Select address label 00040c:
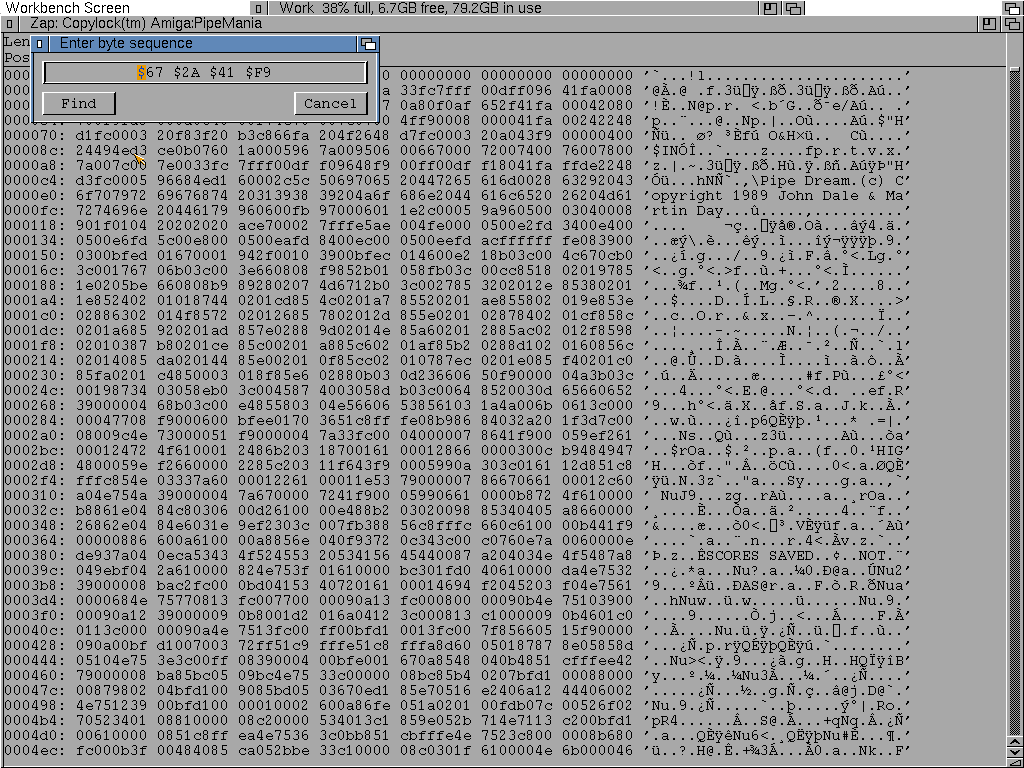 [x=35, y=631]
